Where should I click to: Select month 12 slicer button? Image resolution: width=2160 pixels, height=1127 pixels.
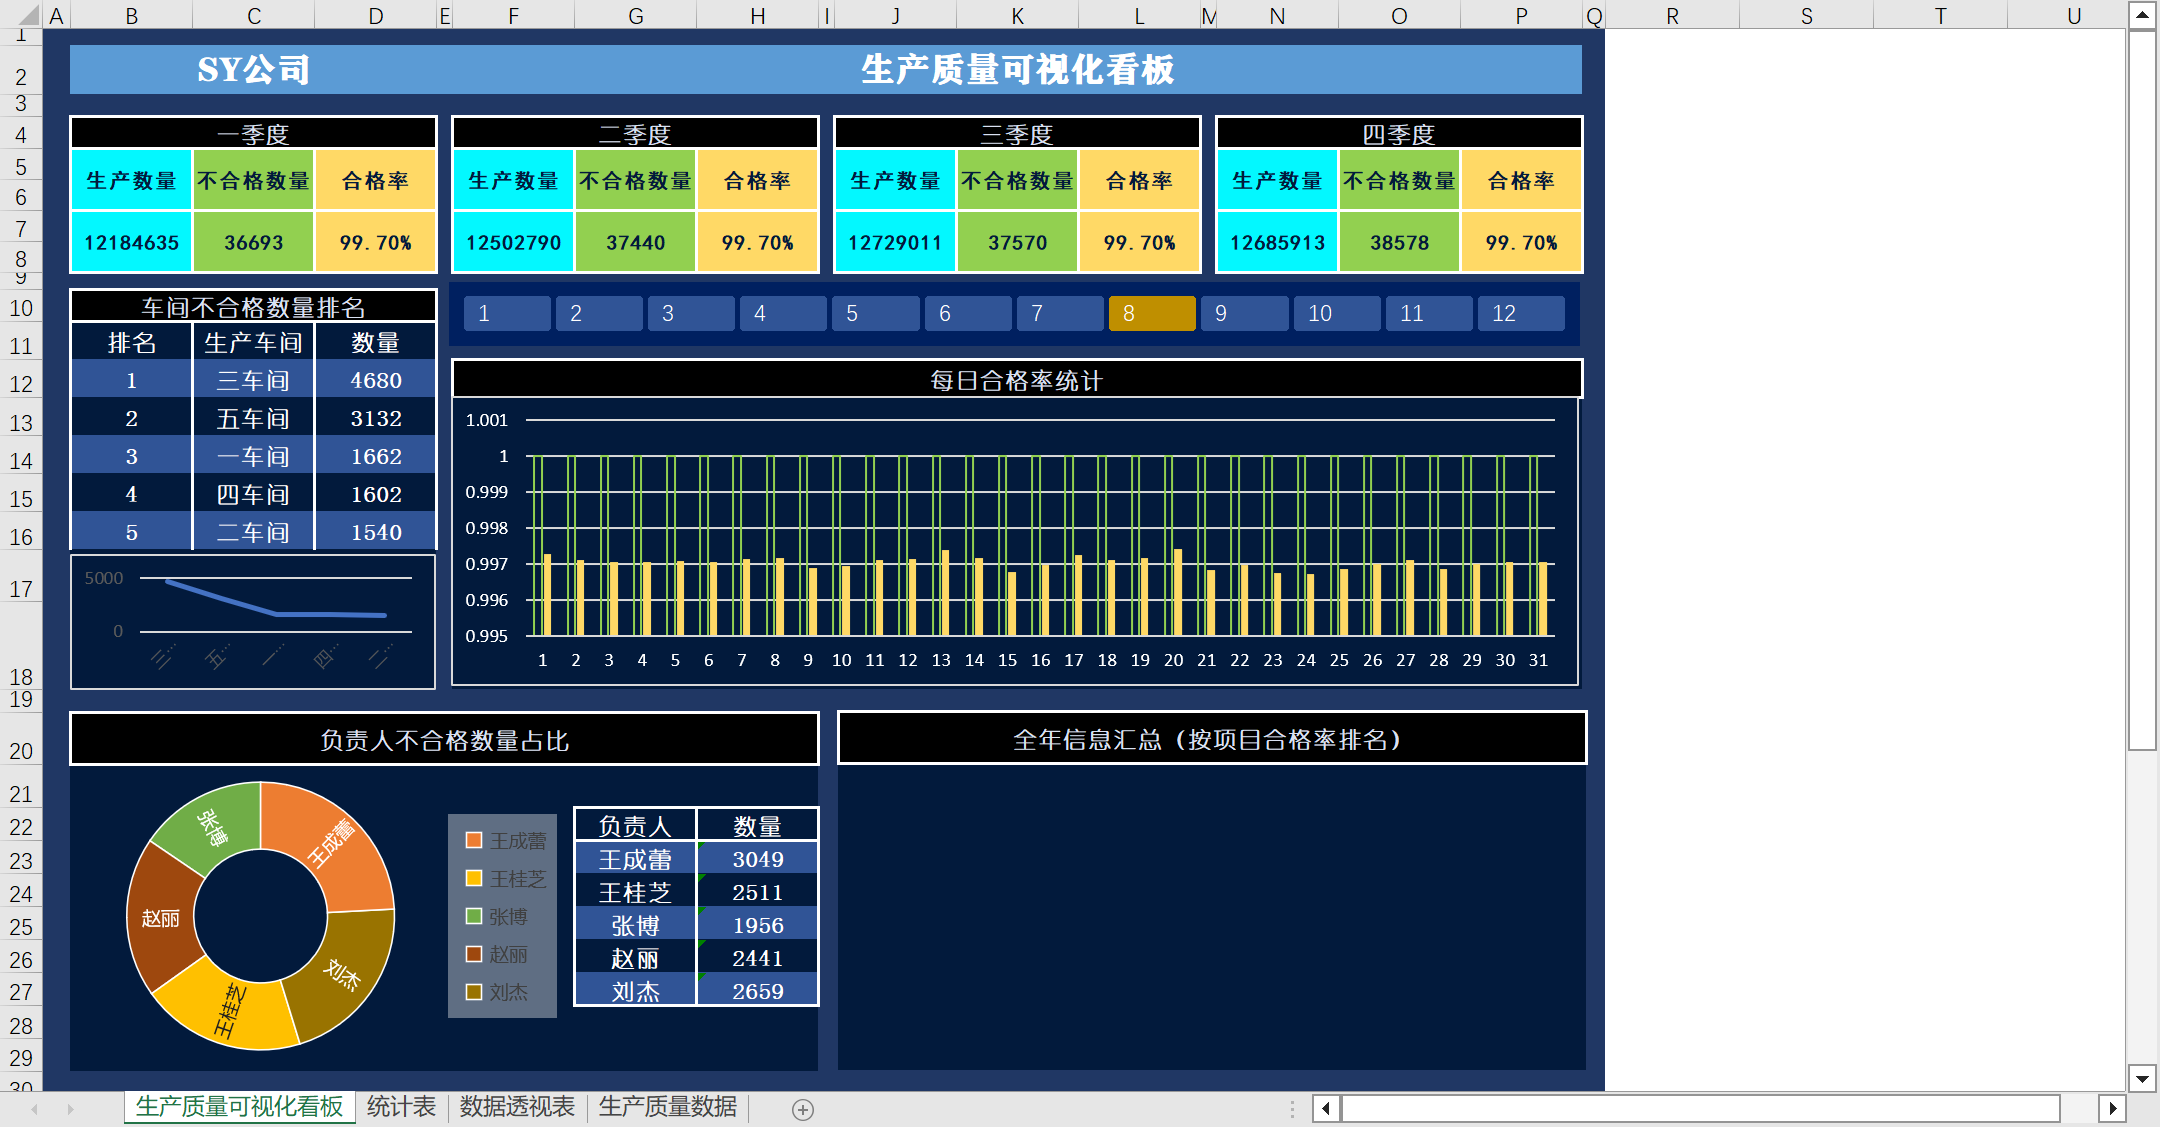click(x=1520, y=313)
